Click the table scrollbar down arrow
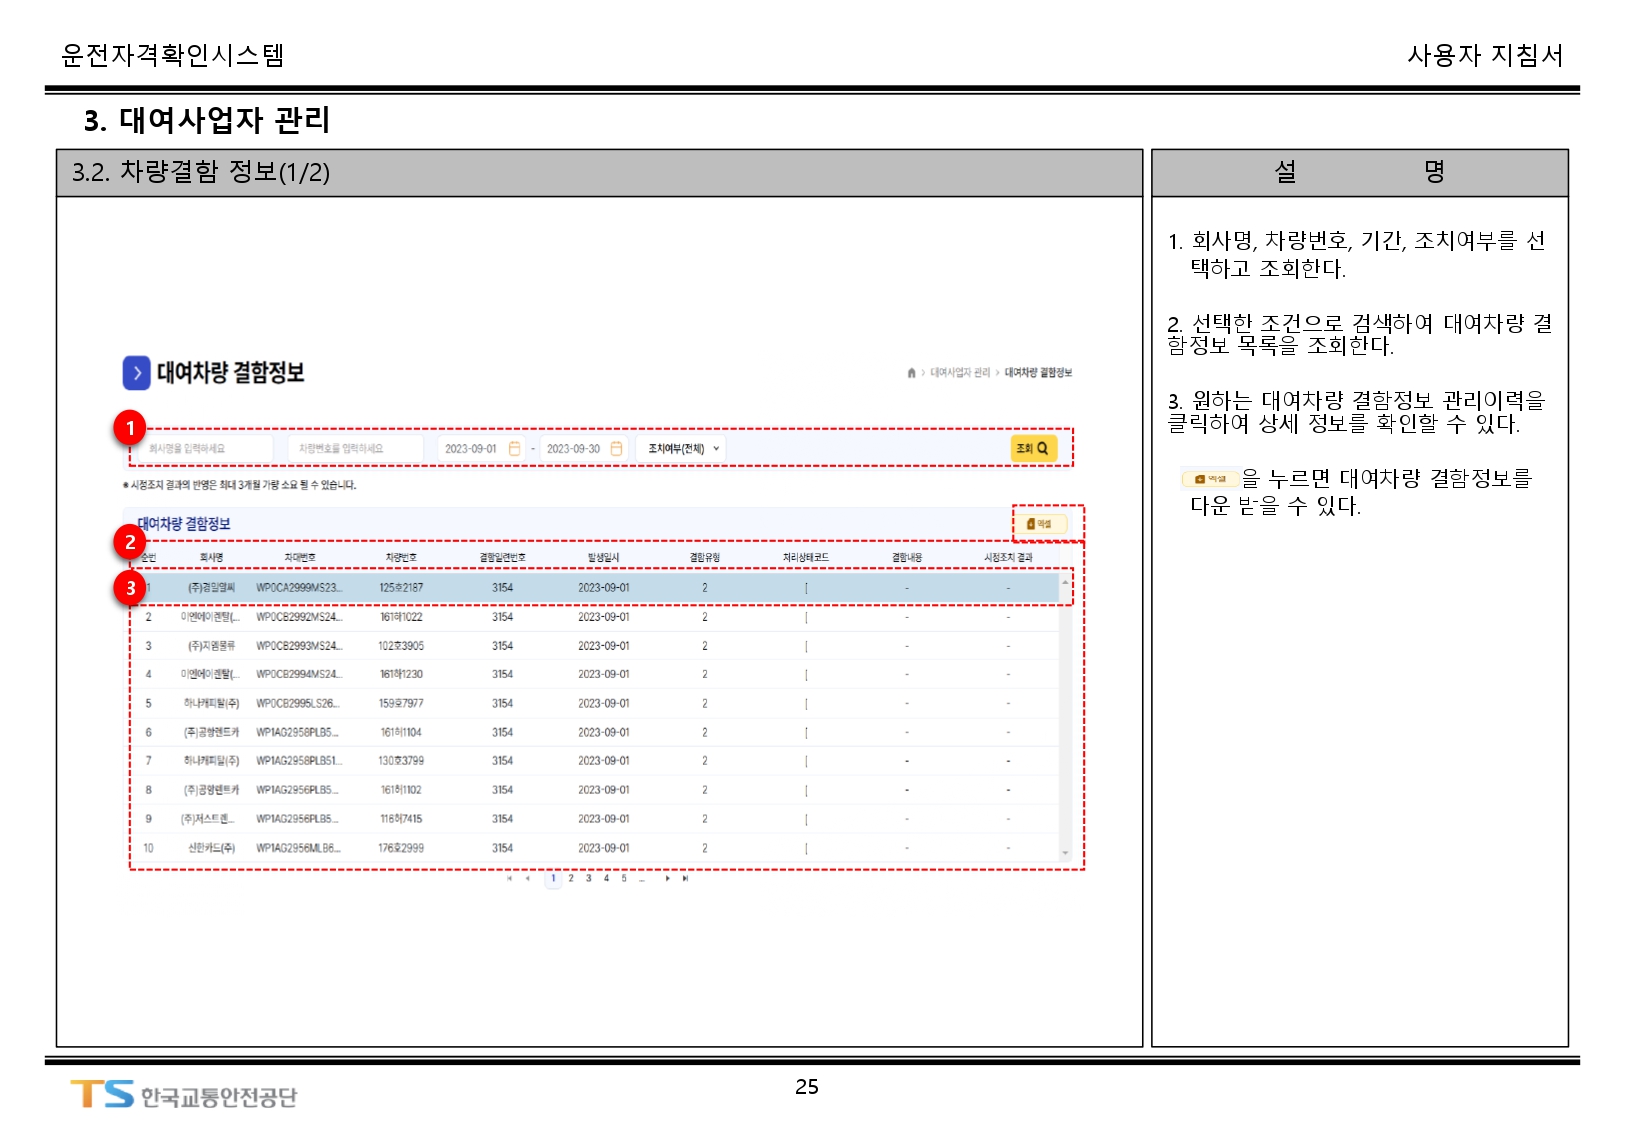Screen dimensions: 1625x1125 [1065, 854]
